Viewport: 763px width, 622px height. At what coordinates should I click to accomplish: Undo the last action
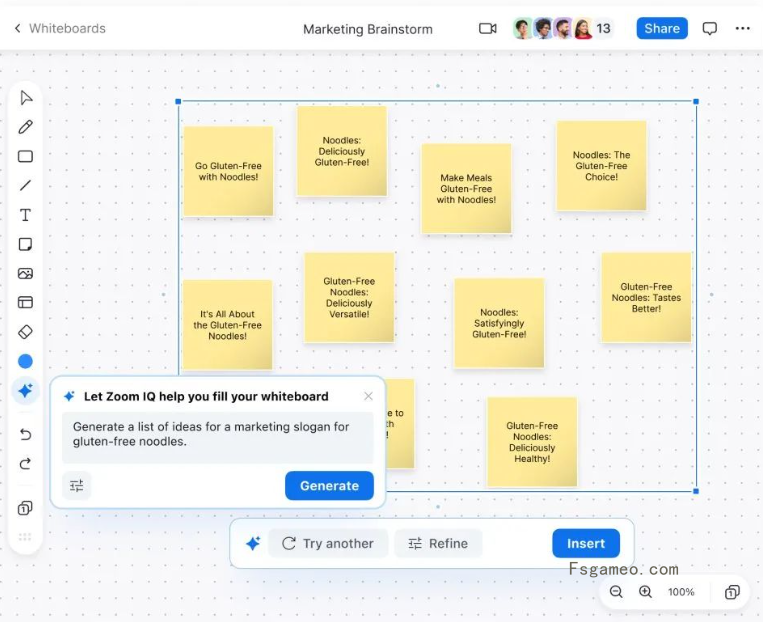[x=25, y=434]
